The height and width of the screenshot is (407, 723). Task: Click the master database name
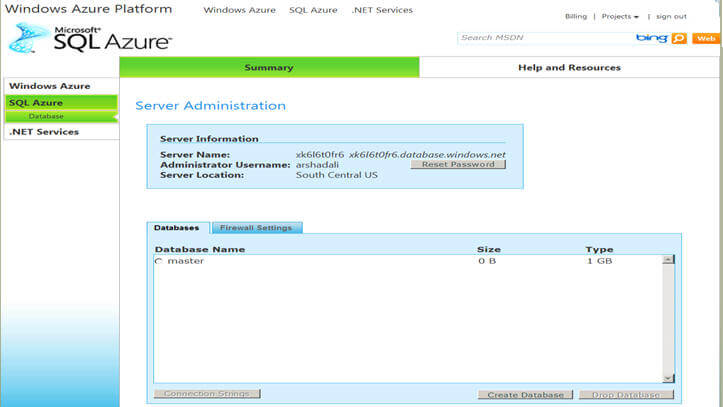coord(185,261)
